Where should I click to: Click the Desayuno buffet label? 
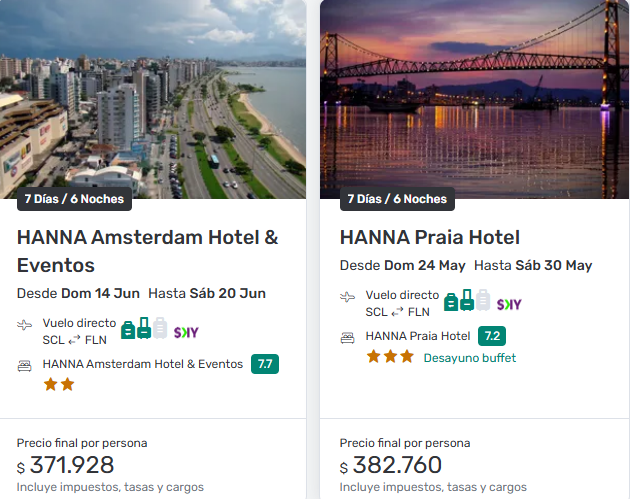tap(471, 357)
